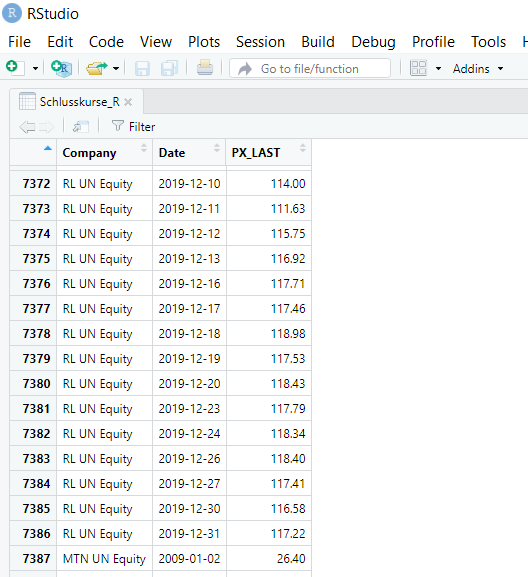Click the date cell 2019-12-31
Viewport: 528px width, 577px height.
click(x=189, y=534)
